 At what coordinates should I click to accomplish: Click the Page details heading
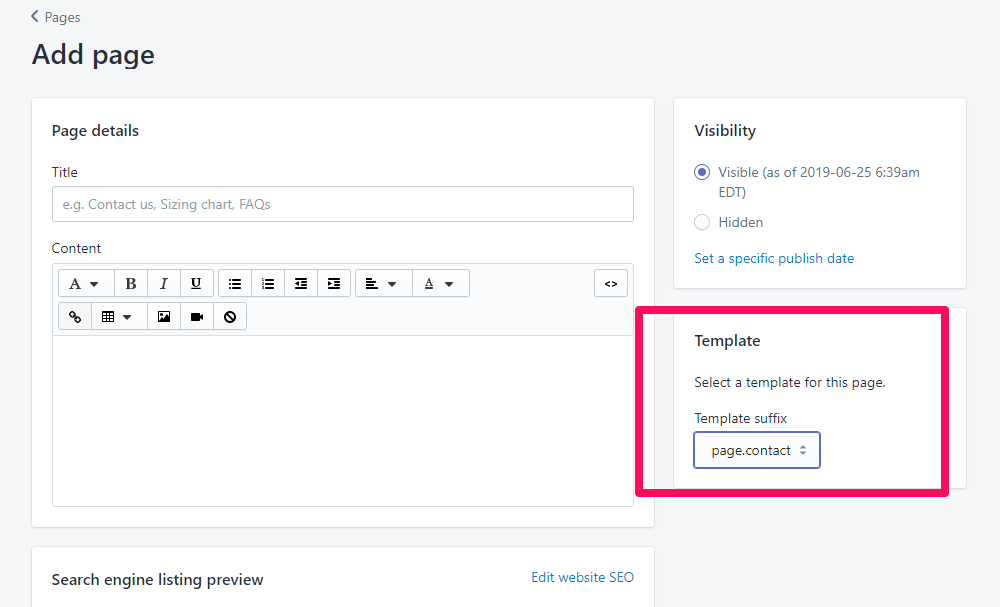coord(95,131)
